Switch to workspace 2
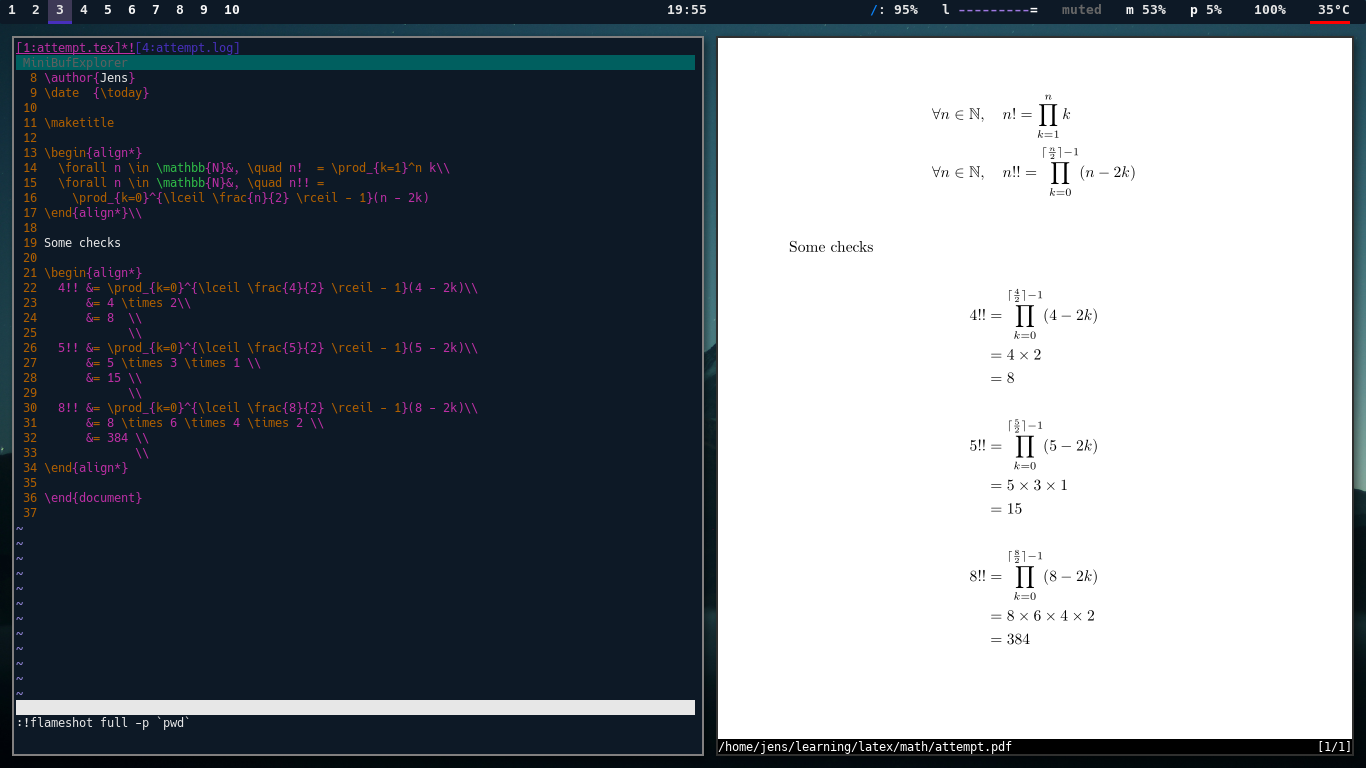 pos(36,10)
